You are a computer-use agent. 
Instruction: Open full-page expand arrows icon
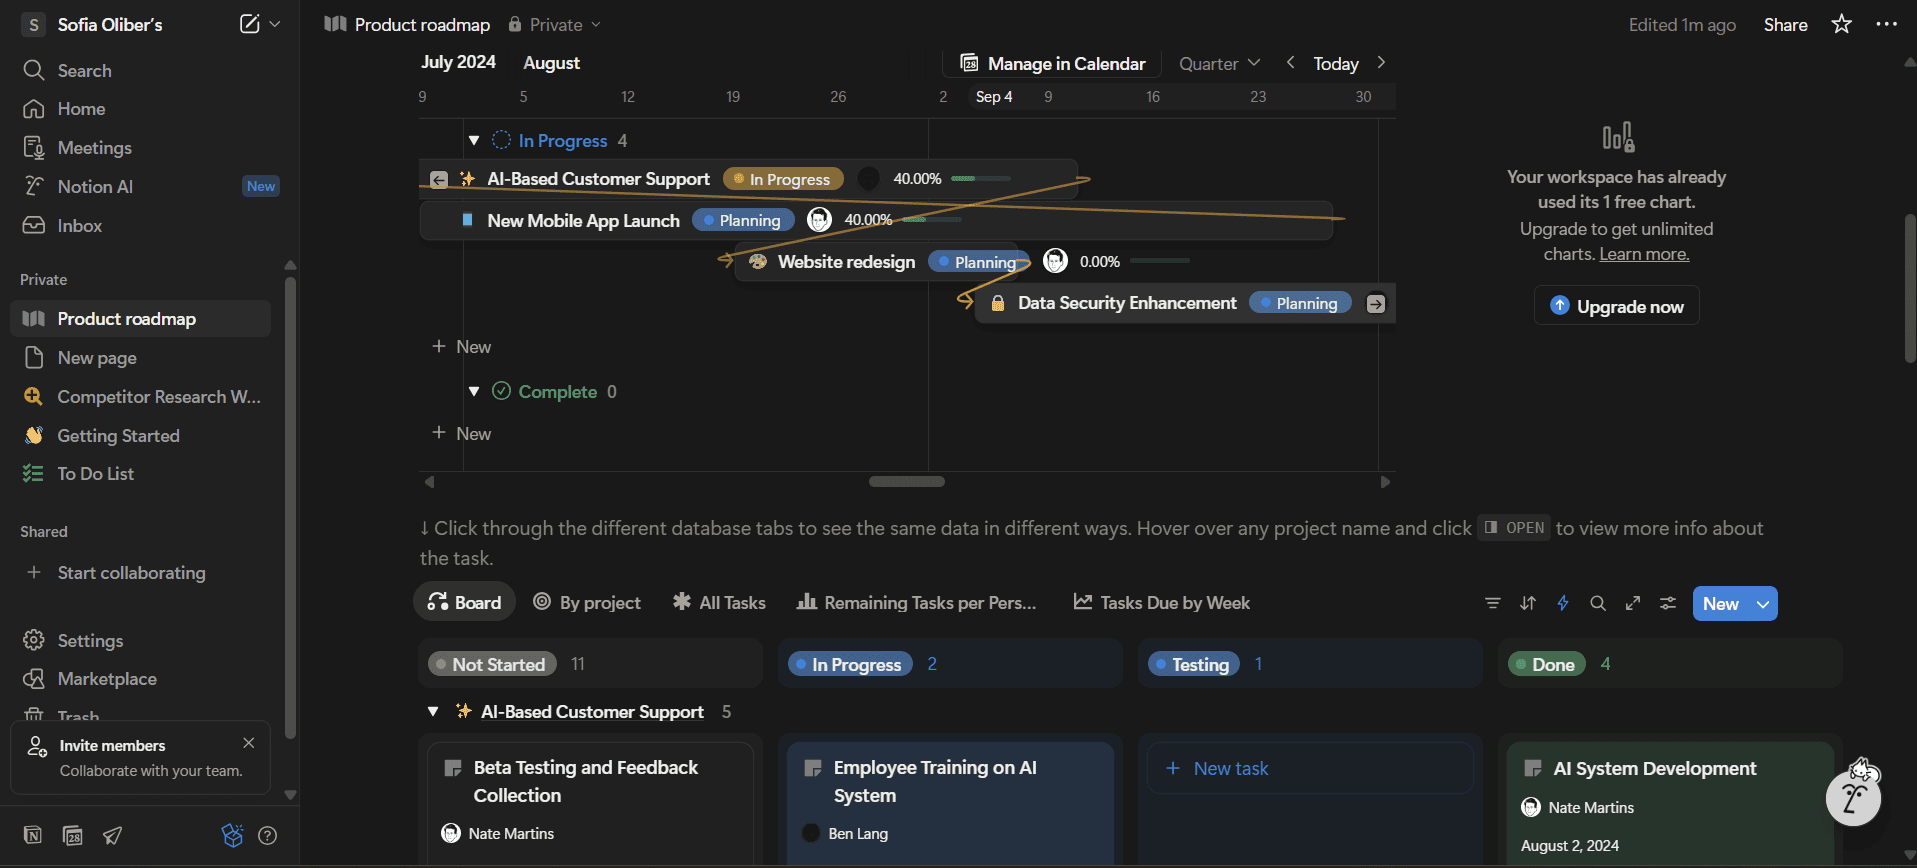(1632, 603)
